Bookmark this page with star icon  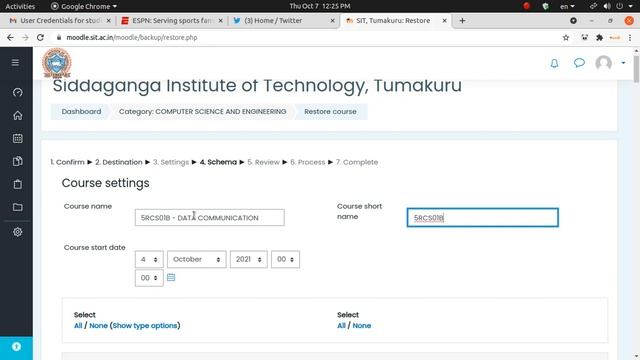(566, 38)
